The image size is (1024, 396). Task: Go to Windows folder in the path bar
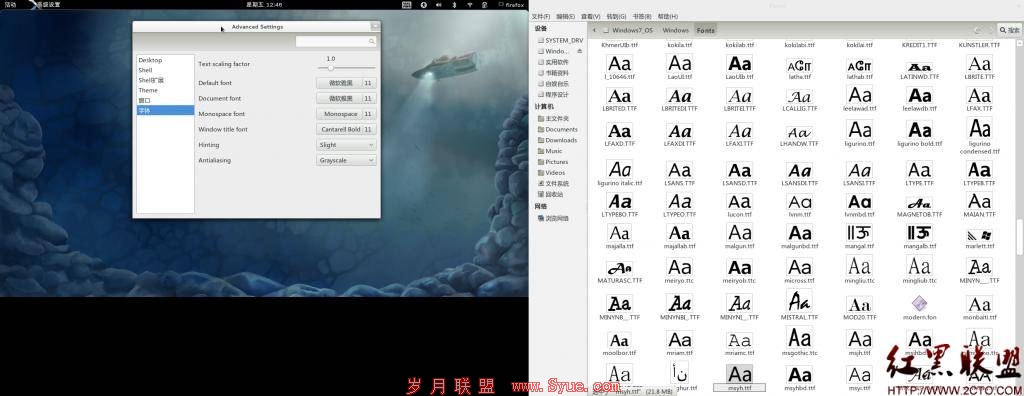pyautogui.click(x=675, y=30)
